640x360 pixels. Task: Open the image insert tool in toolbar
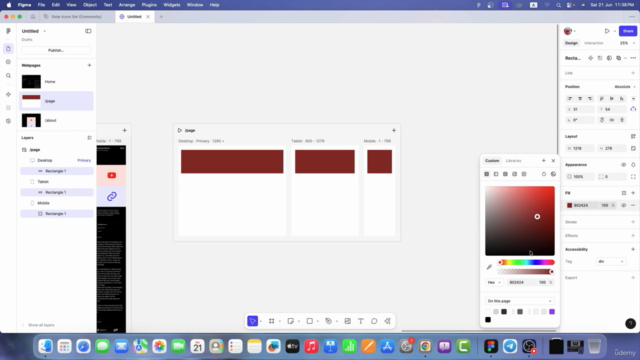click(x=347, y=321)
